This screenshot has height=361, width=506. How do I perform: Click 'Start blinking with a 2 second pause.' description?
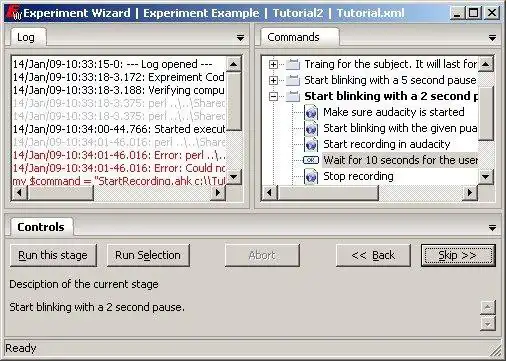tap(97, 307)
